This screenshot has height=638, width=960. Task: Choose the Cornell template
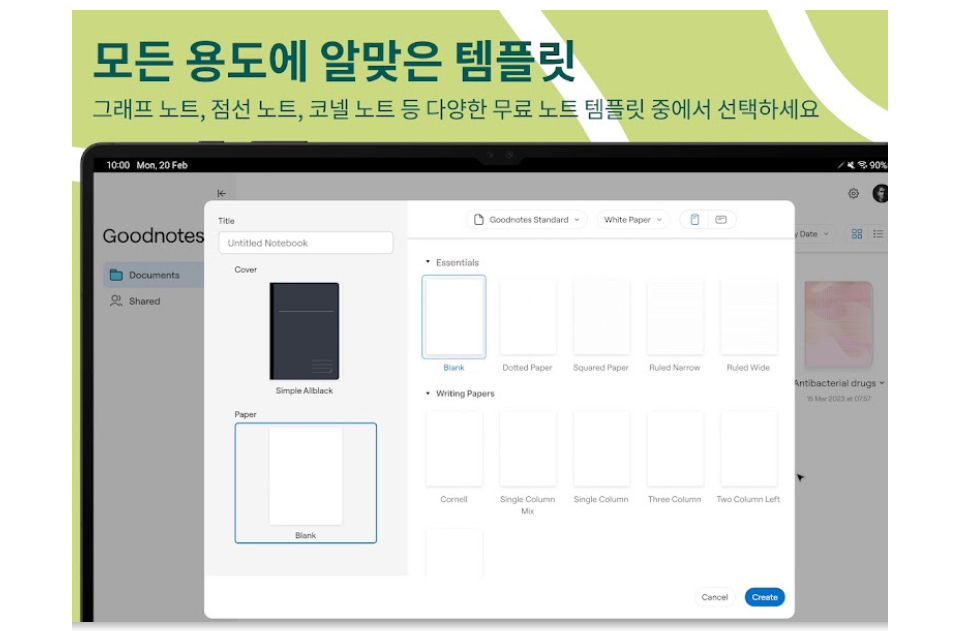[454, 448]
